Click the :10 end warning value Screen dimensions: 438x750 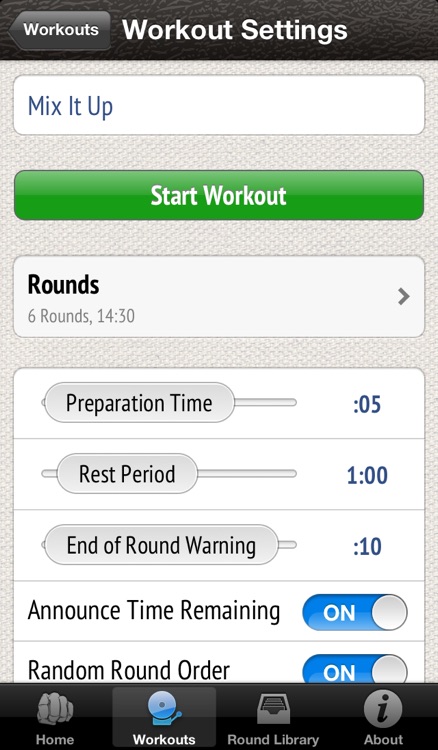click(367, 547)
